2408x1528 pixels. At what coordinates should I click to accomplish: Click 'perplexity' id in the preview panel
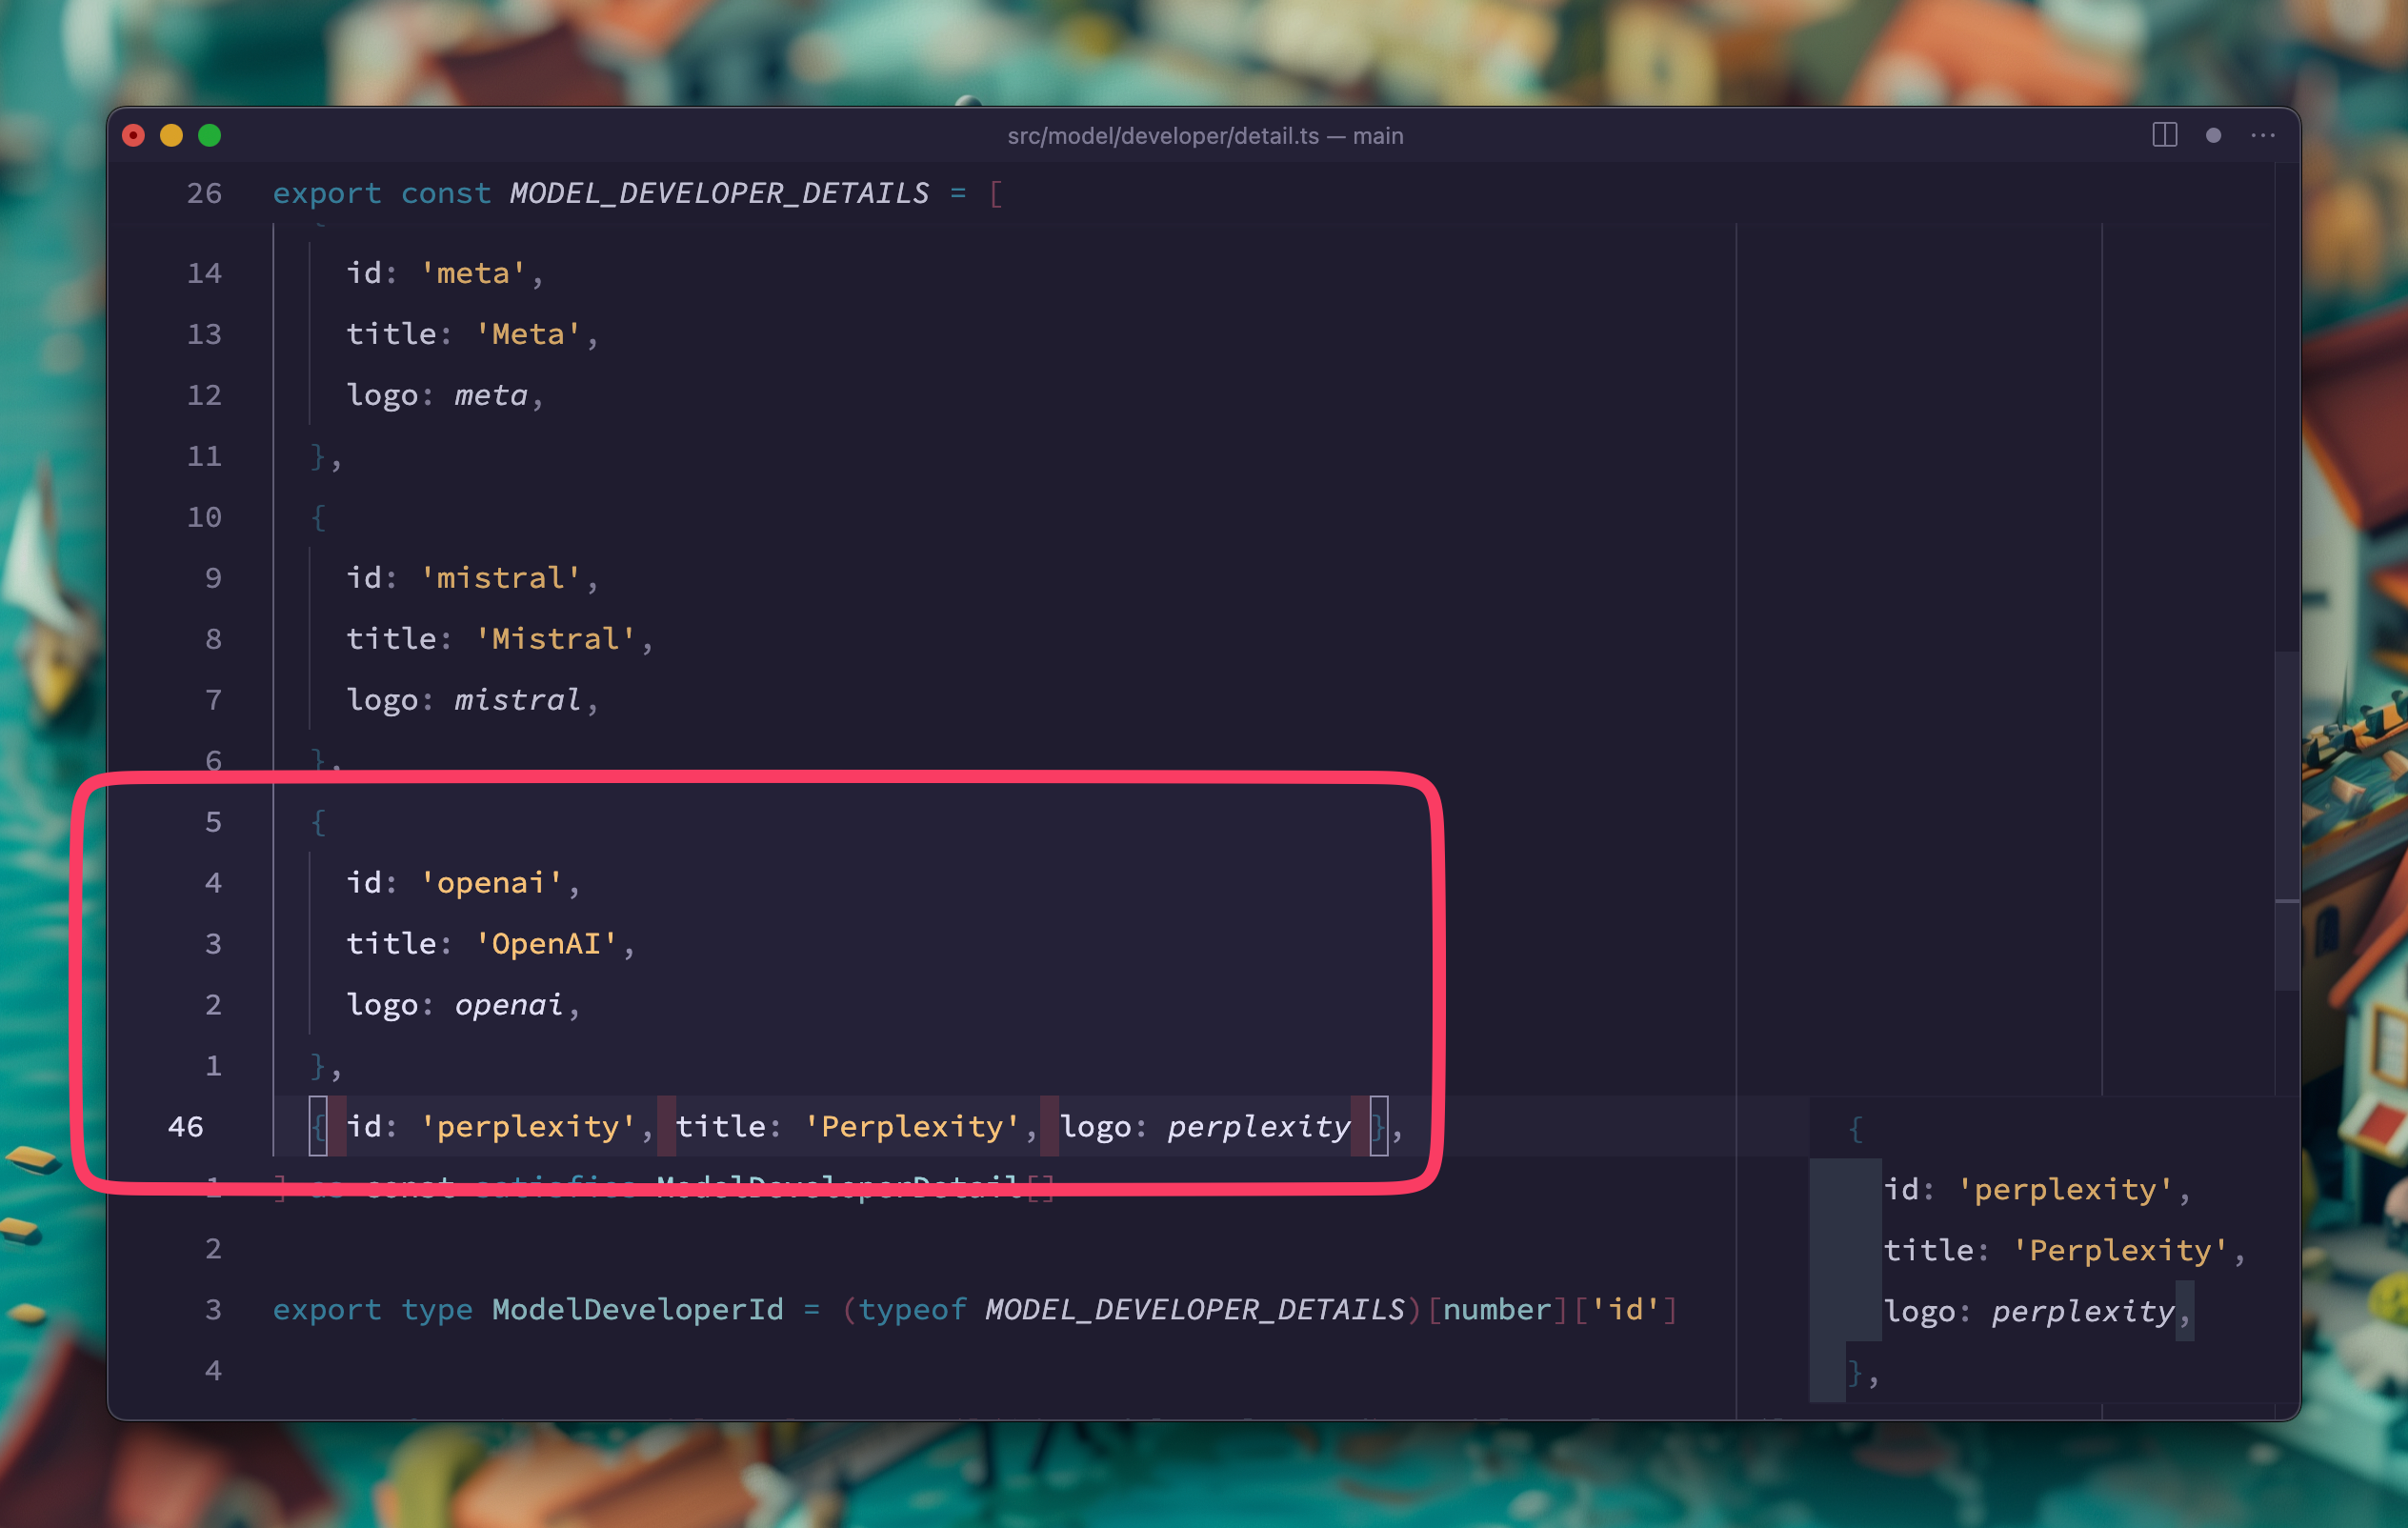click(2064, 1190)
